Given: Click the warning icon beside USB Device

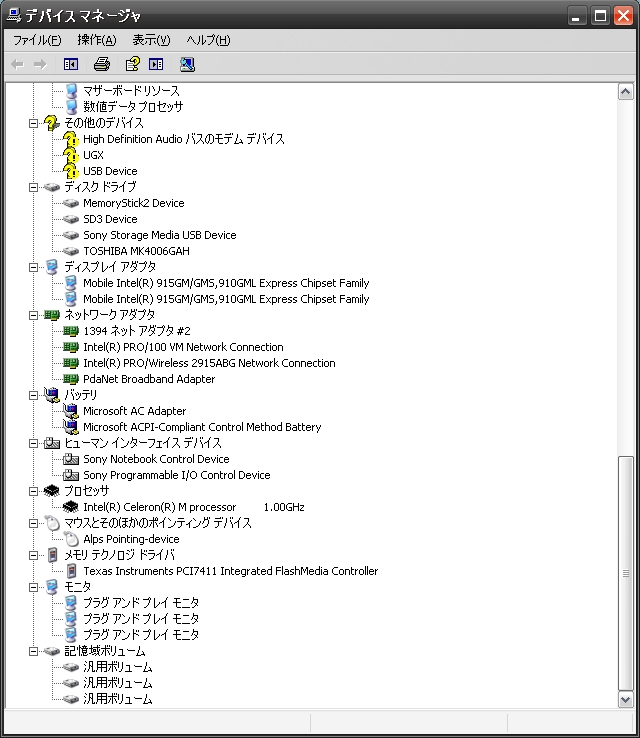Looking at the screenshot, I should point(71,171).
